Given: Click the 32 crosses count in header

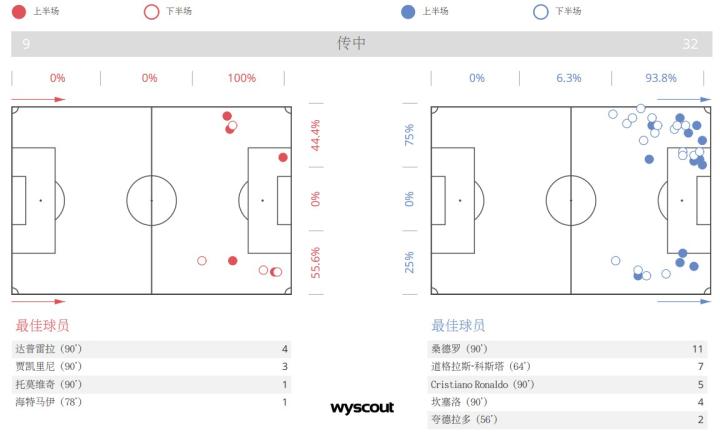Looking at the screenshot, I should [x=690, y=44].
